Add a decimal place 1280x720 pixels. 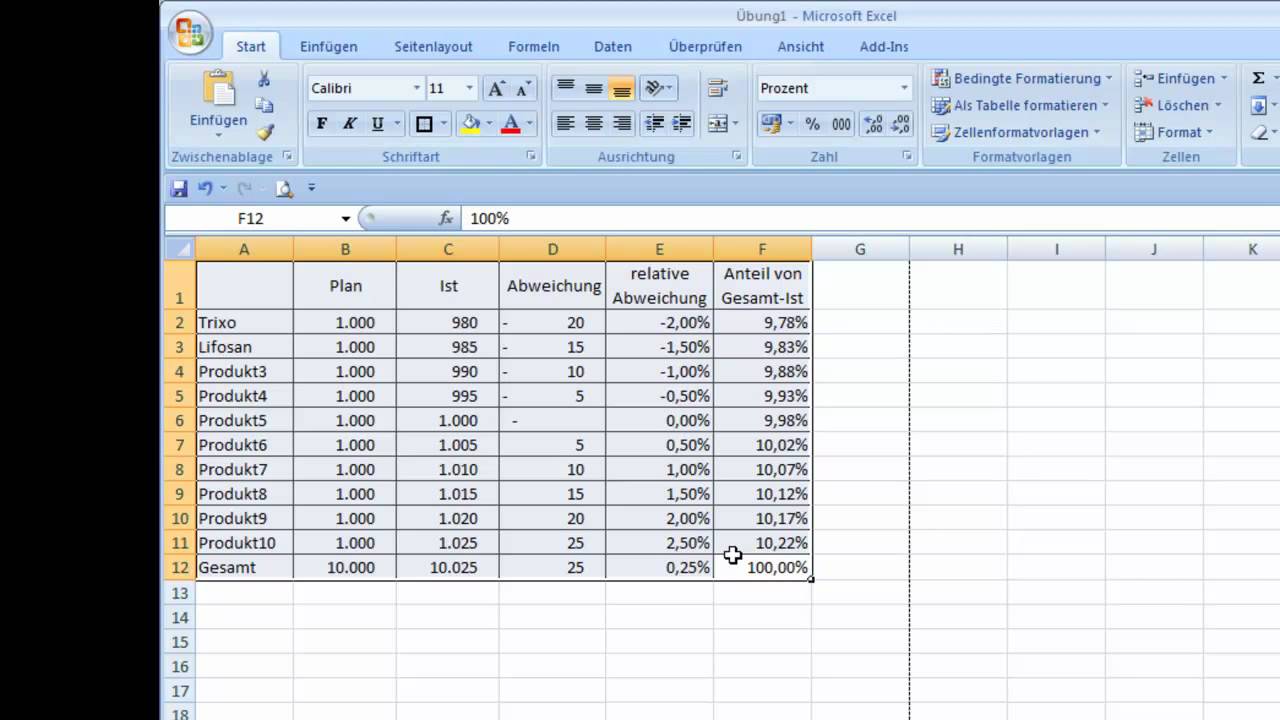pyautogui.click(x=874, y=124)
